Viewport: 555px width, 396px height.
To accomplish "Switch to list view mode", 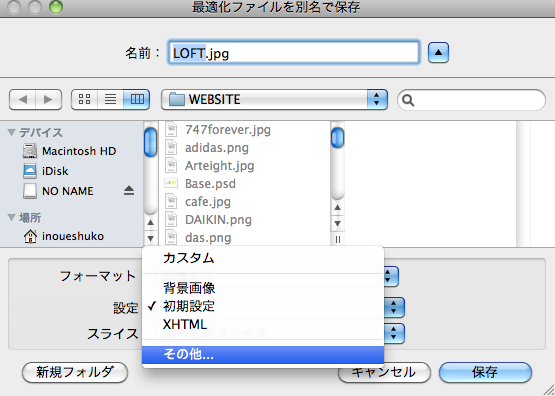I will tap(110, 99).
